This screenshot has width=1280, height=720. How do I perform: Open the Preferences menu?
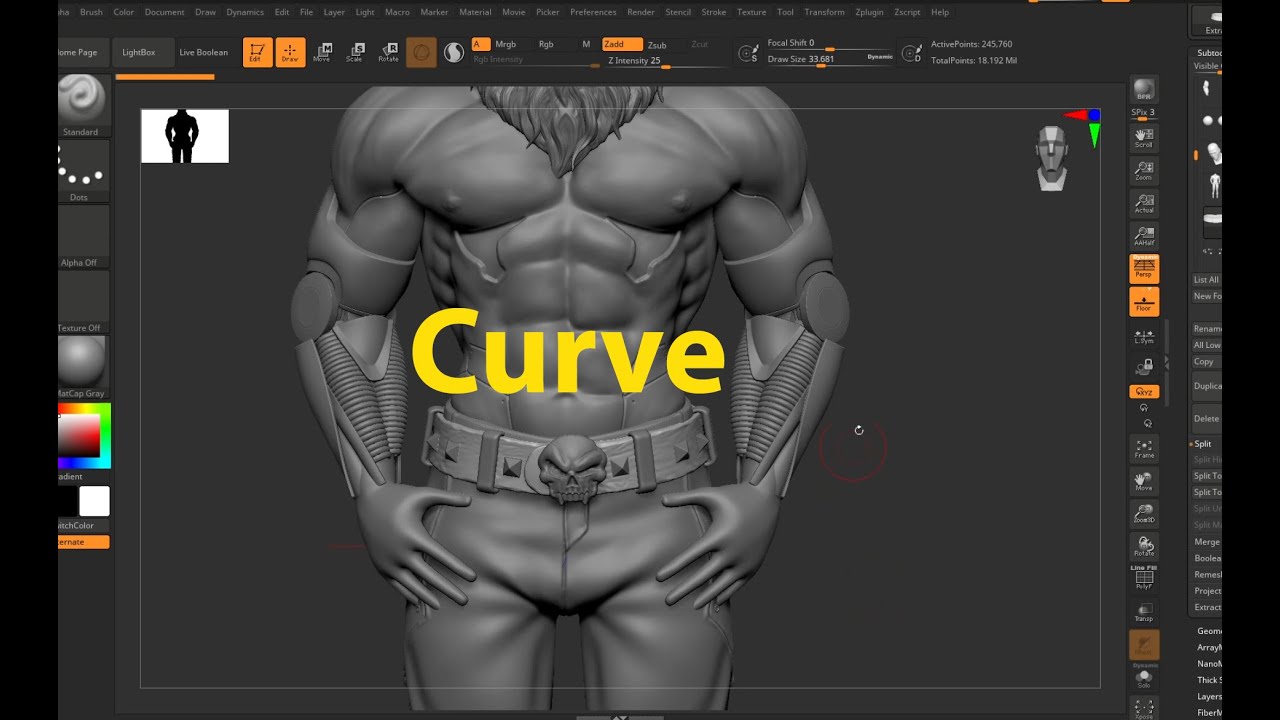click(593, 12)
